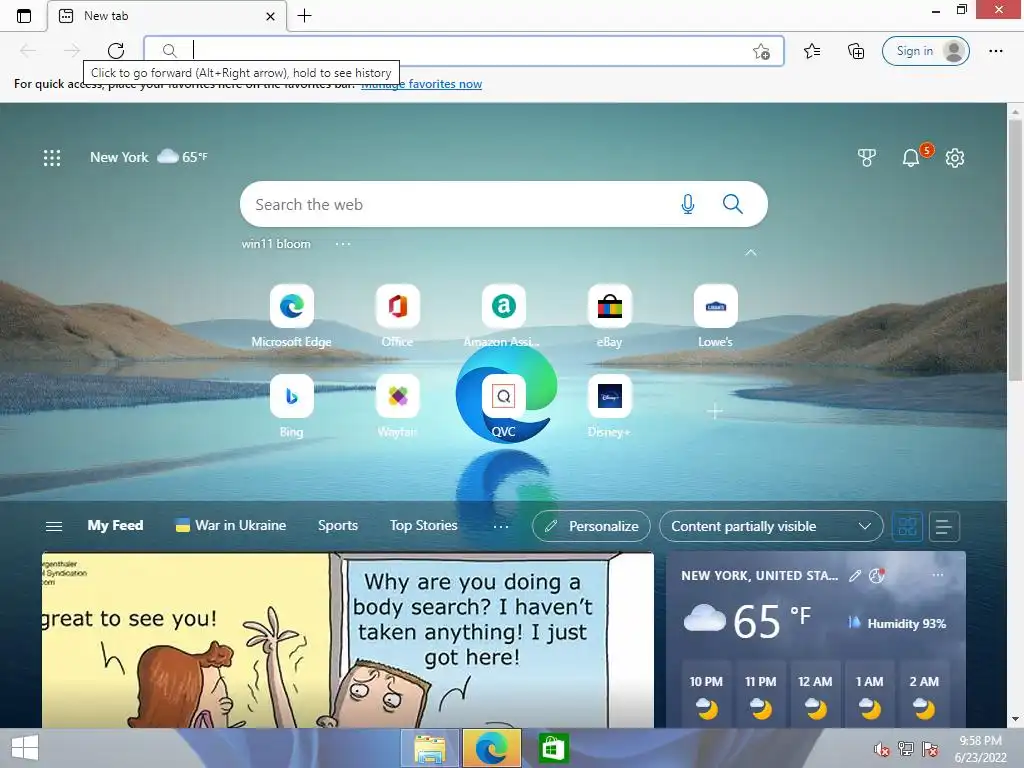Select the My Feed tab
Screen dimensions: 1024x768
[116, 525]
